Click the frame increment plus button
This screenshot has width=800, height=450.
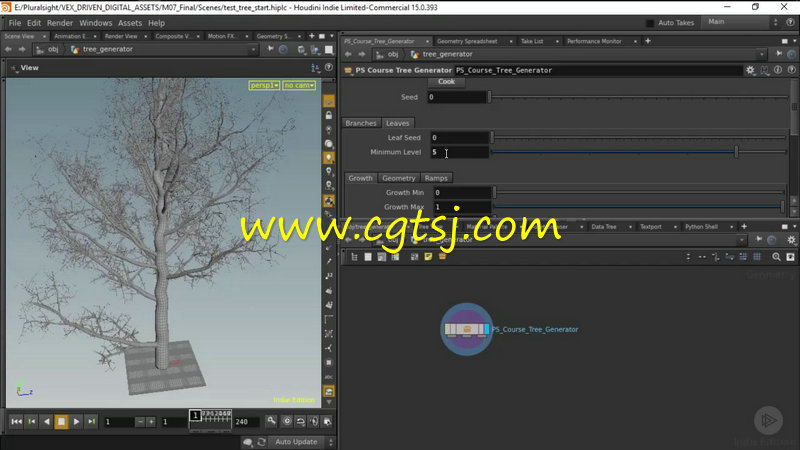(151, 422)
